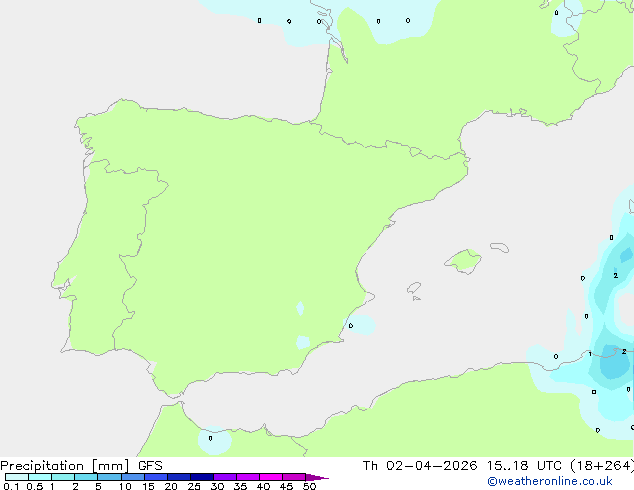Screen dimensions: 634x490
Task: Pick the dark navy 25–30 mm legend swatch
Action: (x=202, y=477)
